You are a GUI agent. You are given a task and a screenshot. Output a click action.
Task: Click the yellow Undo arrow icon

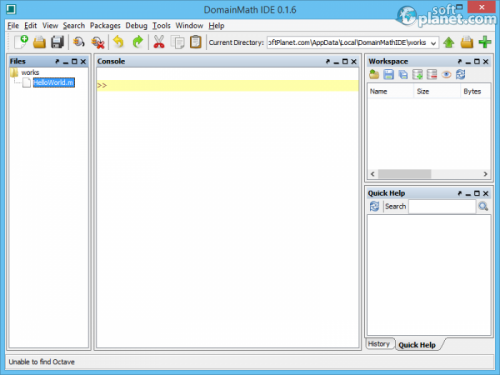coord(118,42)
